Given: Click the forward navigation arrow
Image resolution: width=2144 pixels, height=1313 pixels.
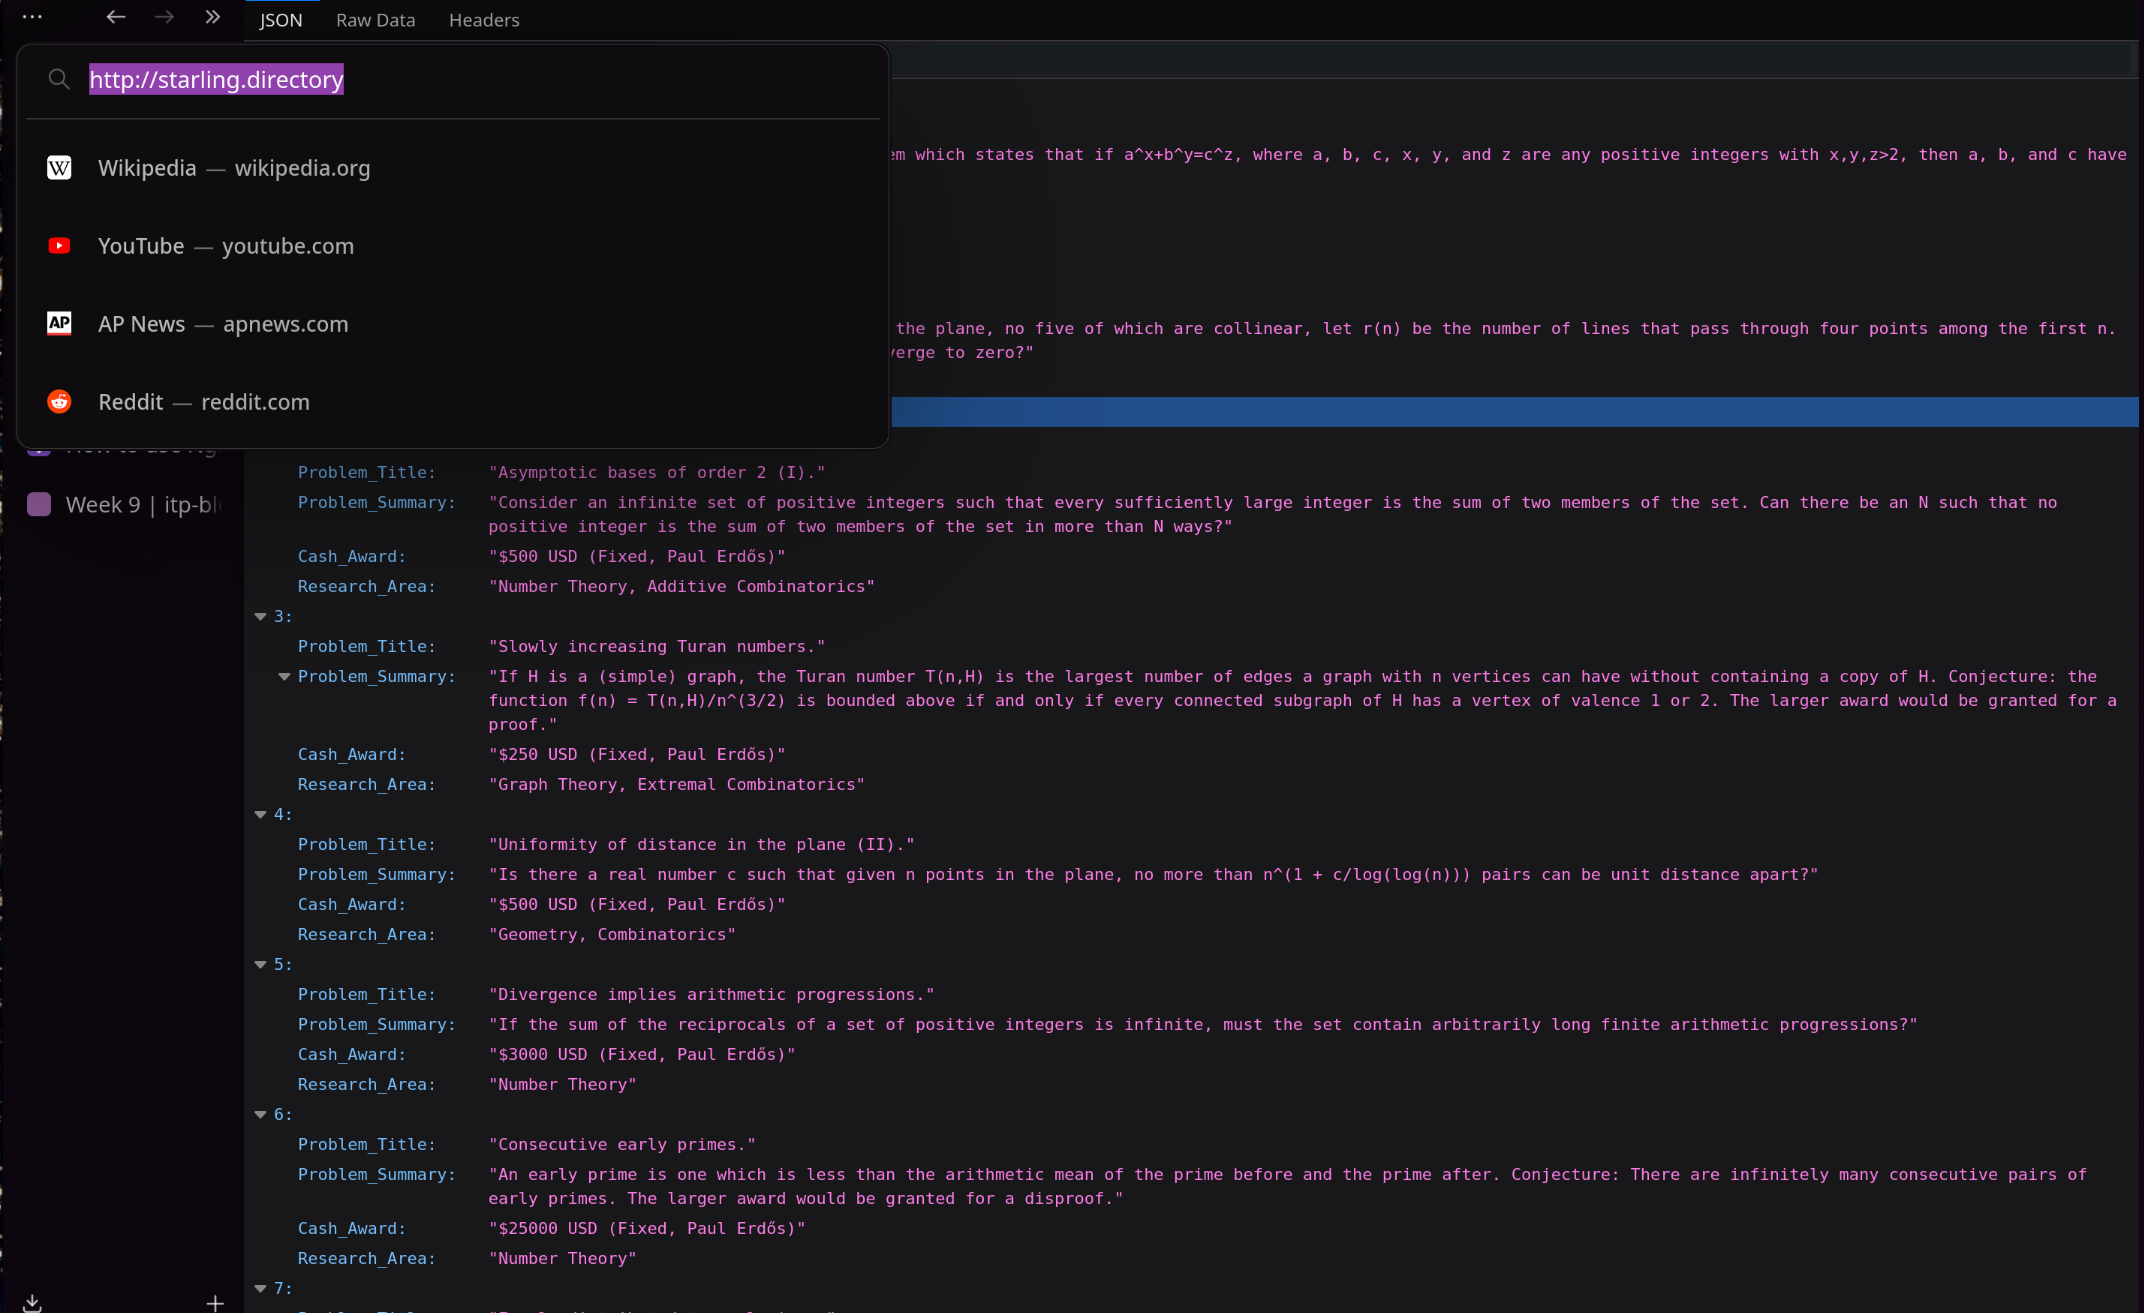Looking at the screenshot, I should click(x=164, y=17).
